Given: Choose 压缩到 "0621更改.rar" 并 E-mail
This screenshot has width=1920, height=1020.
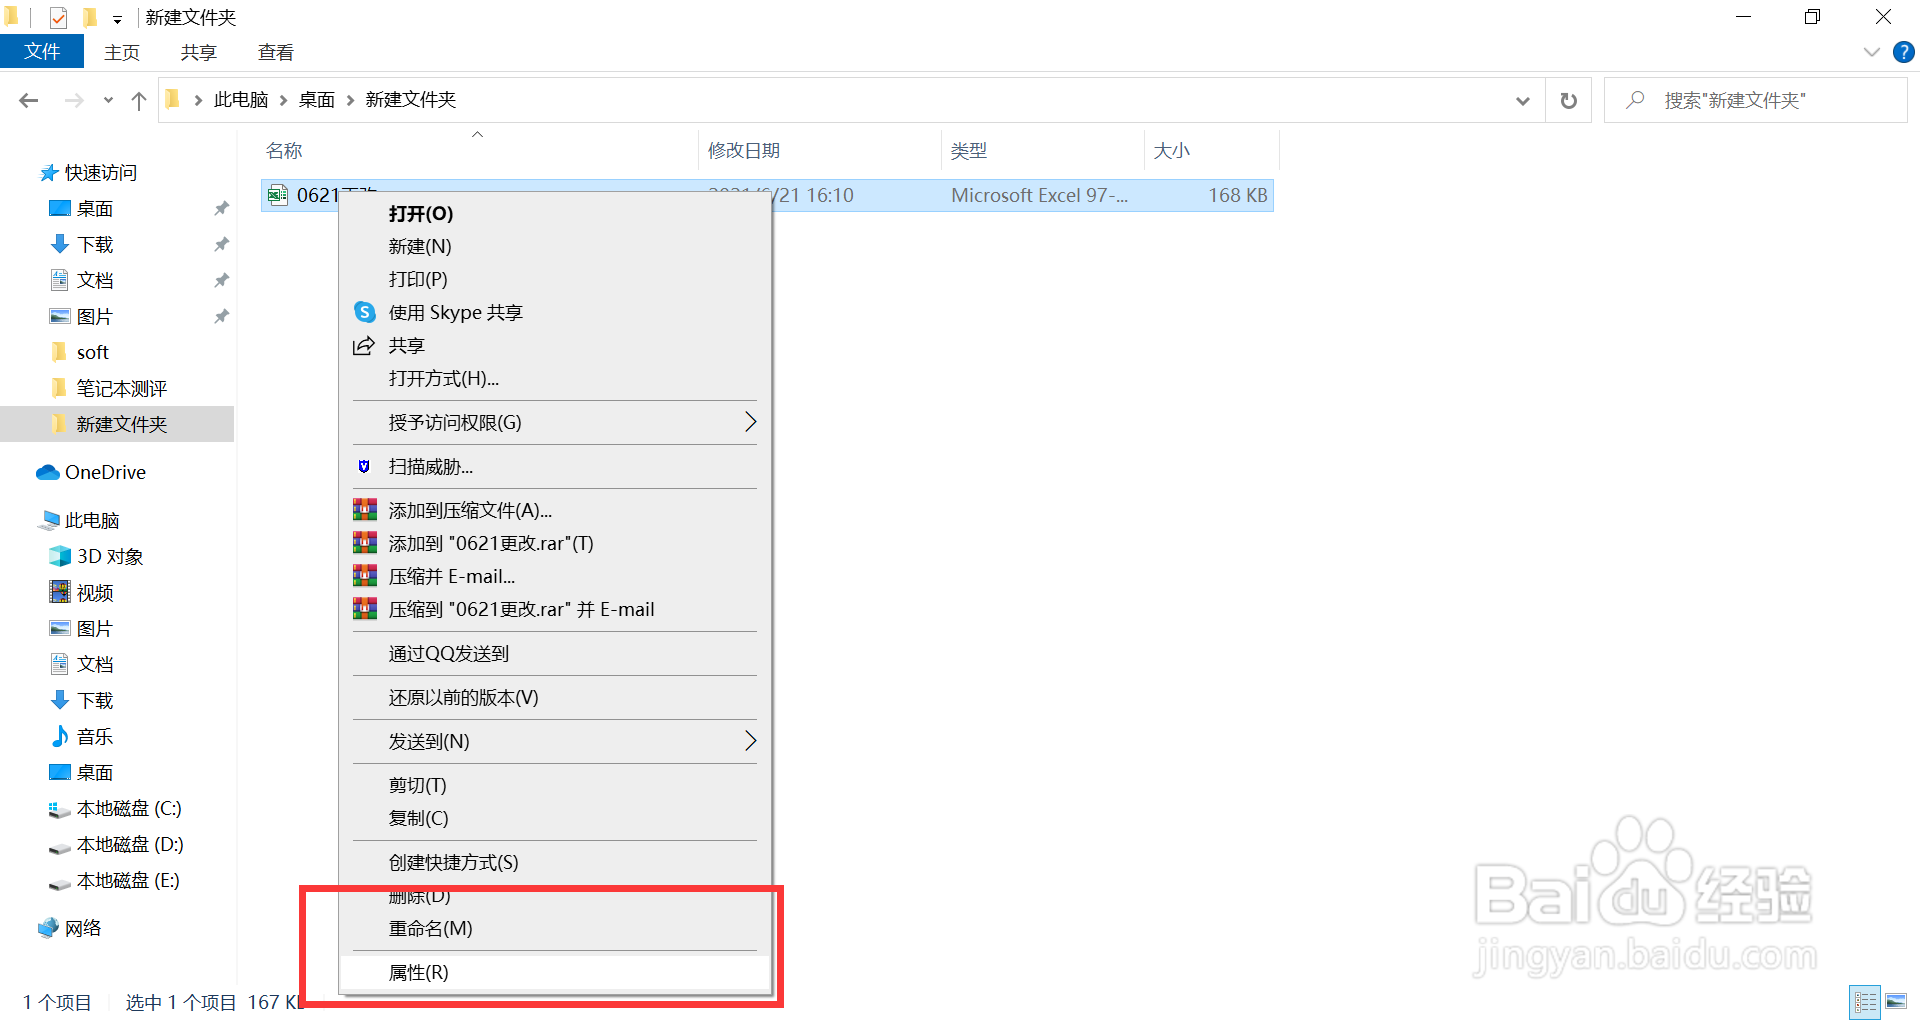Looking at the screenshot, I should (x=555, y=609).
